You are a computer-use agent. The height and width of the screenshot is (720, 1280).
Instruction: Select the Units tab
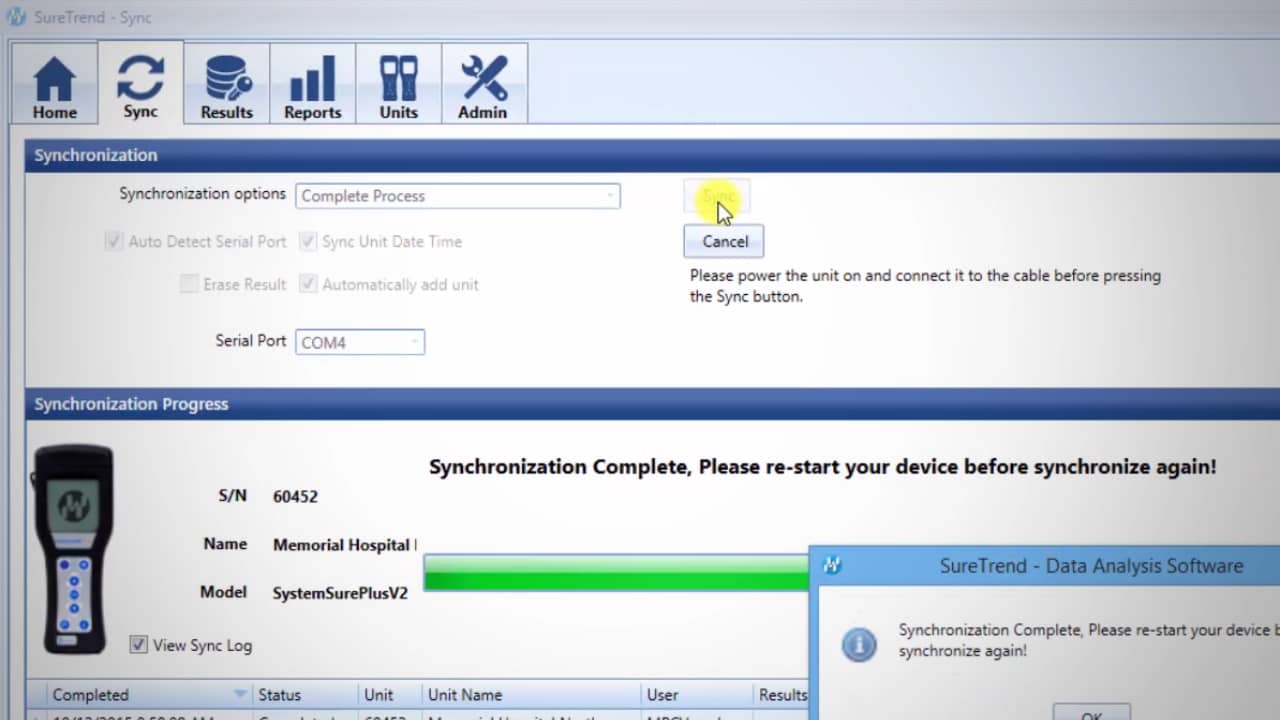pos(398,83)
